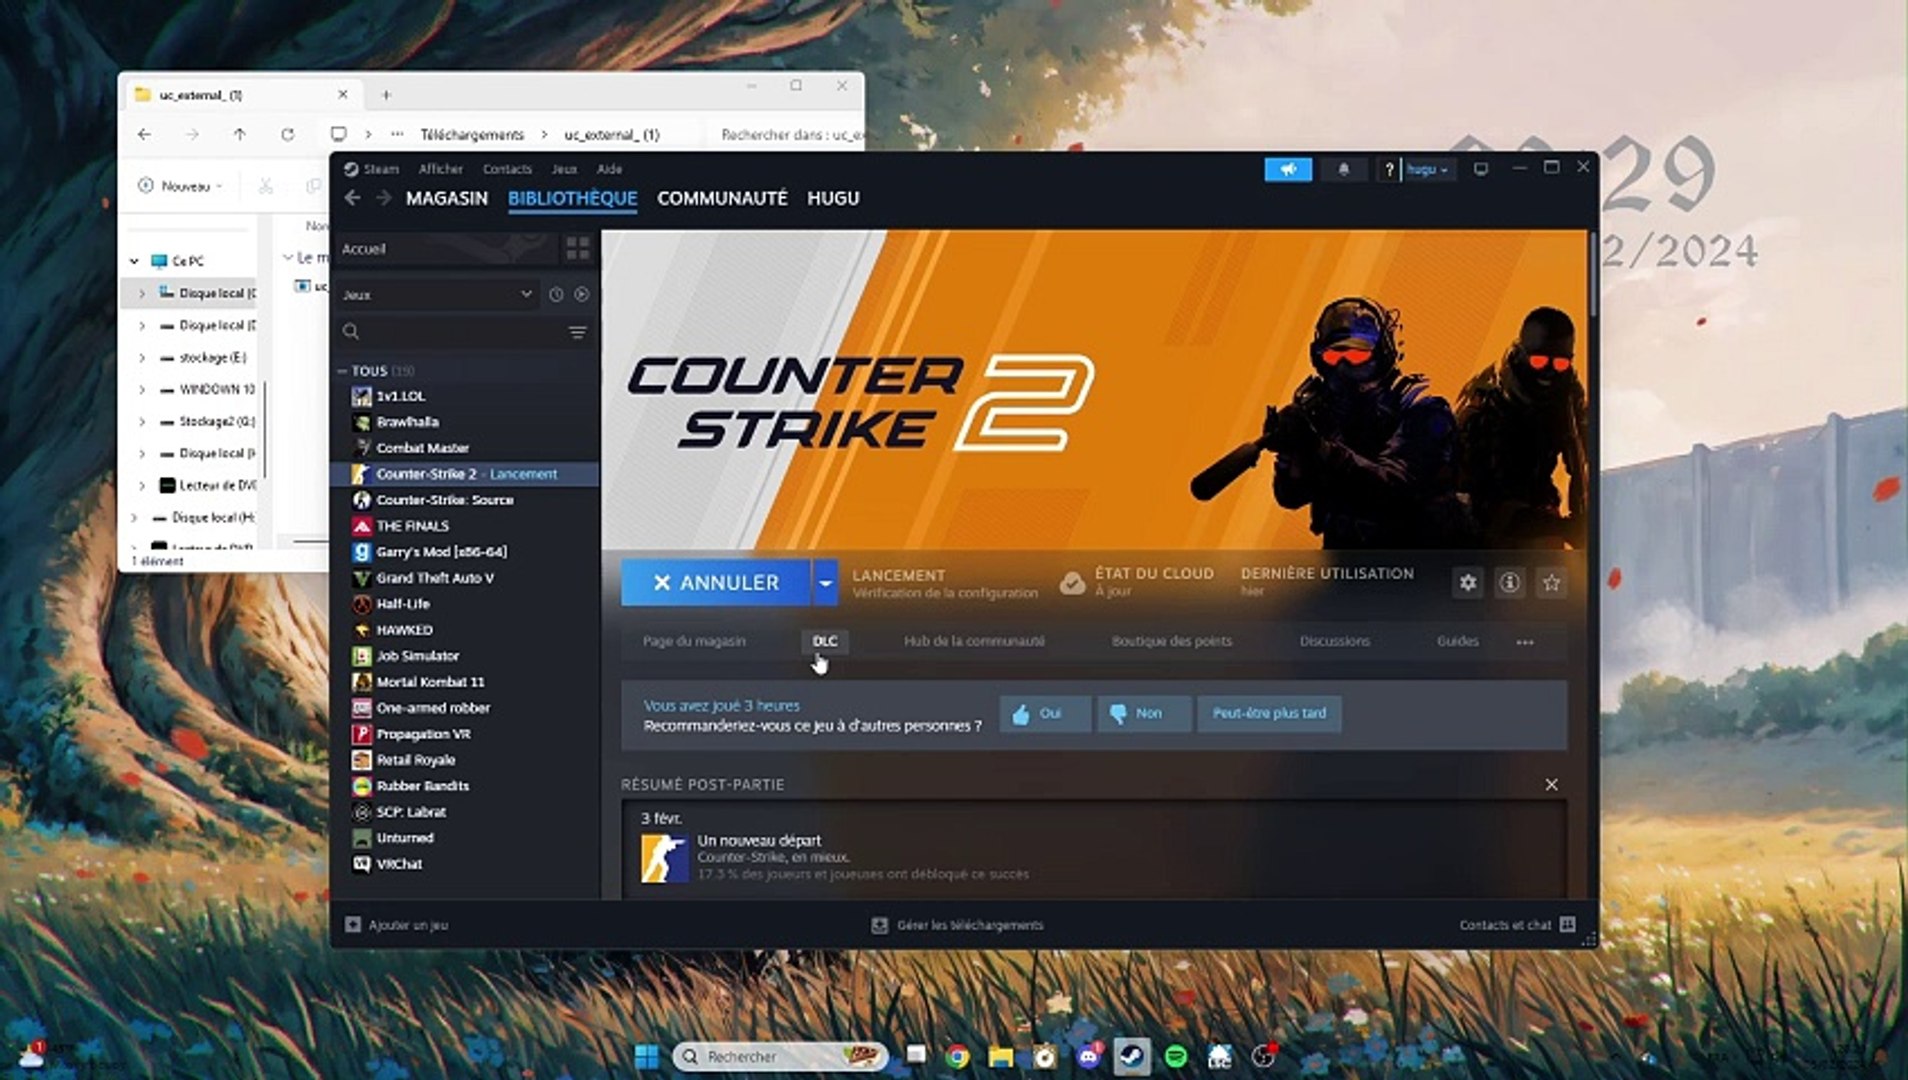This screenshot has height=1080, width=1908.
Task: Open the Jeux collections dropdown
Action: pyautogui.click(x=437, y=294)
